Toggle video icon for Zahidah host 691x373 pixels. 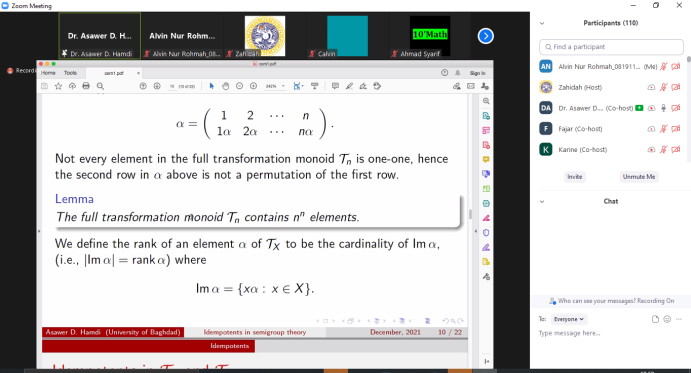click(x=676, y=87)
